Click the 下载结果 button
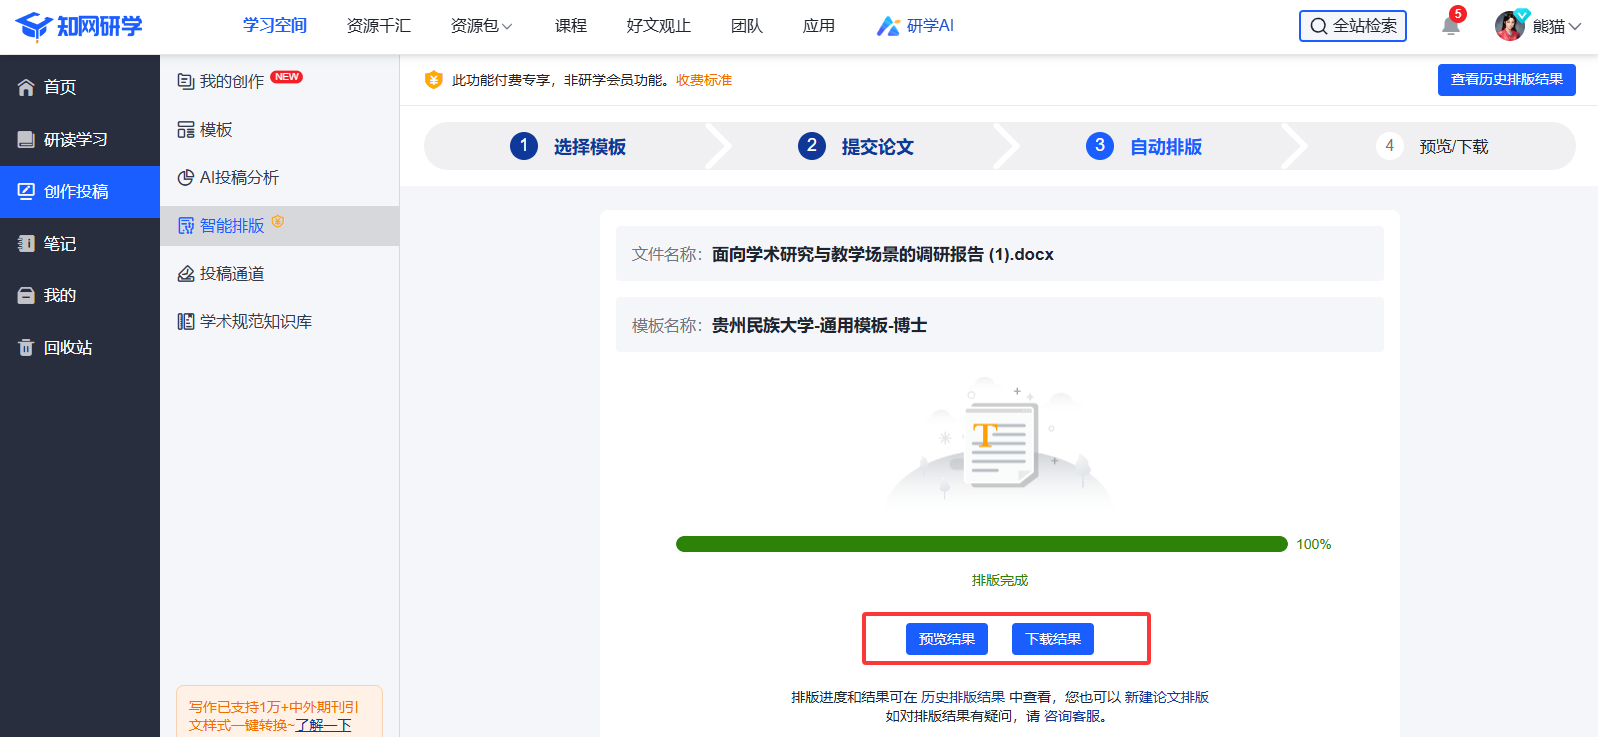 tap(1052, 639)
